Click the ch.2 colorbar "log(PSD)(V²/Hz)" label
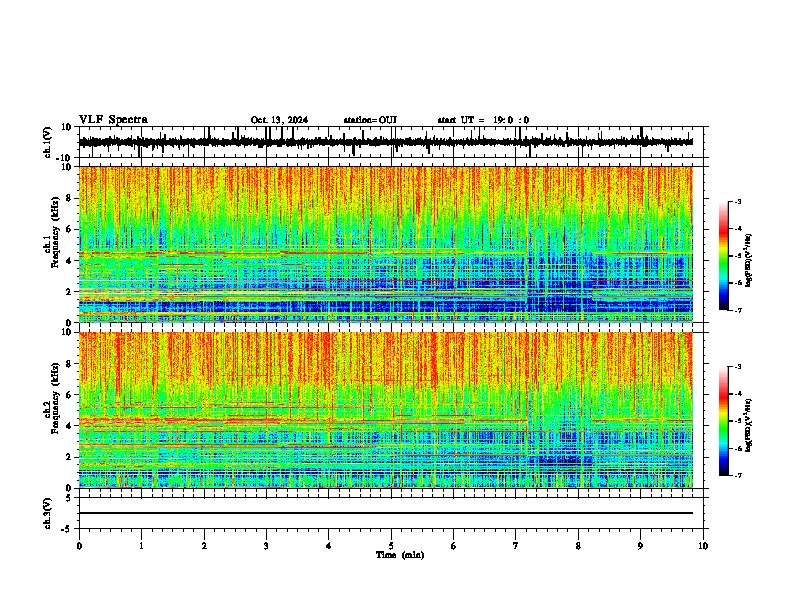This screenshot has width=792, height=612. tap(749, 424)
